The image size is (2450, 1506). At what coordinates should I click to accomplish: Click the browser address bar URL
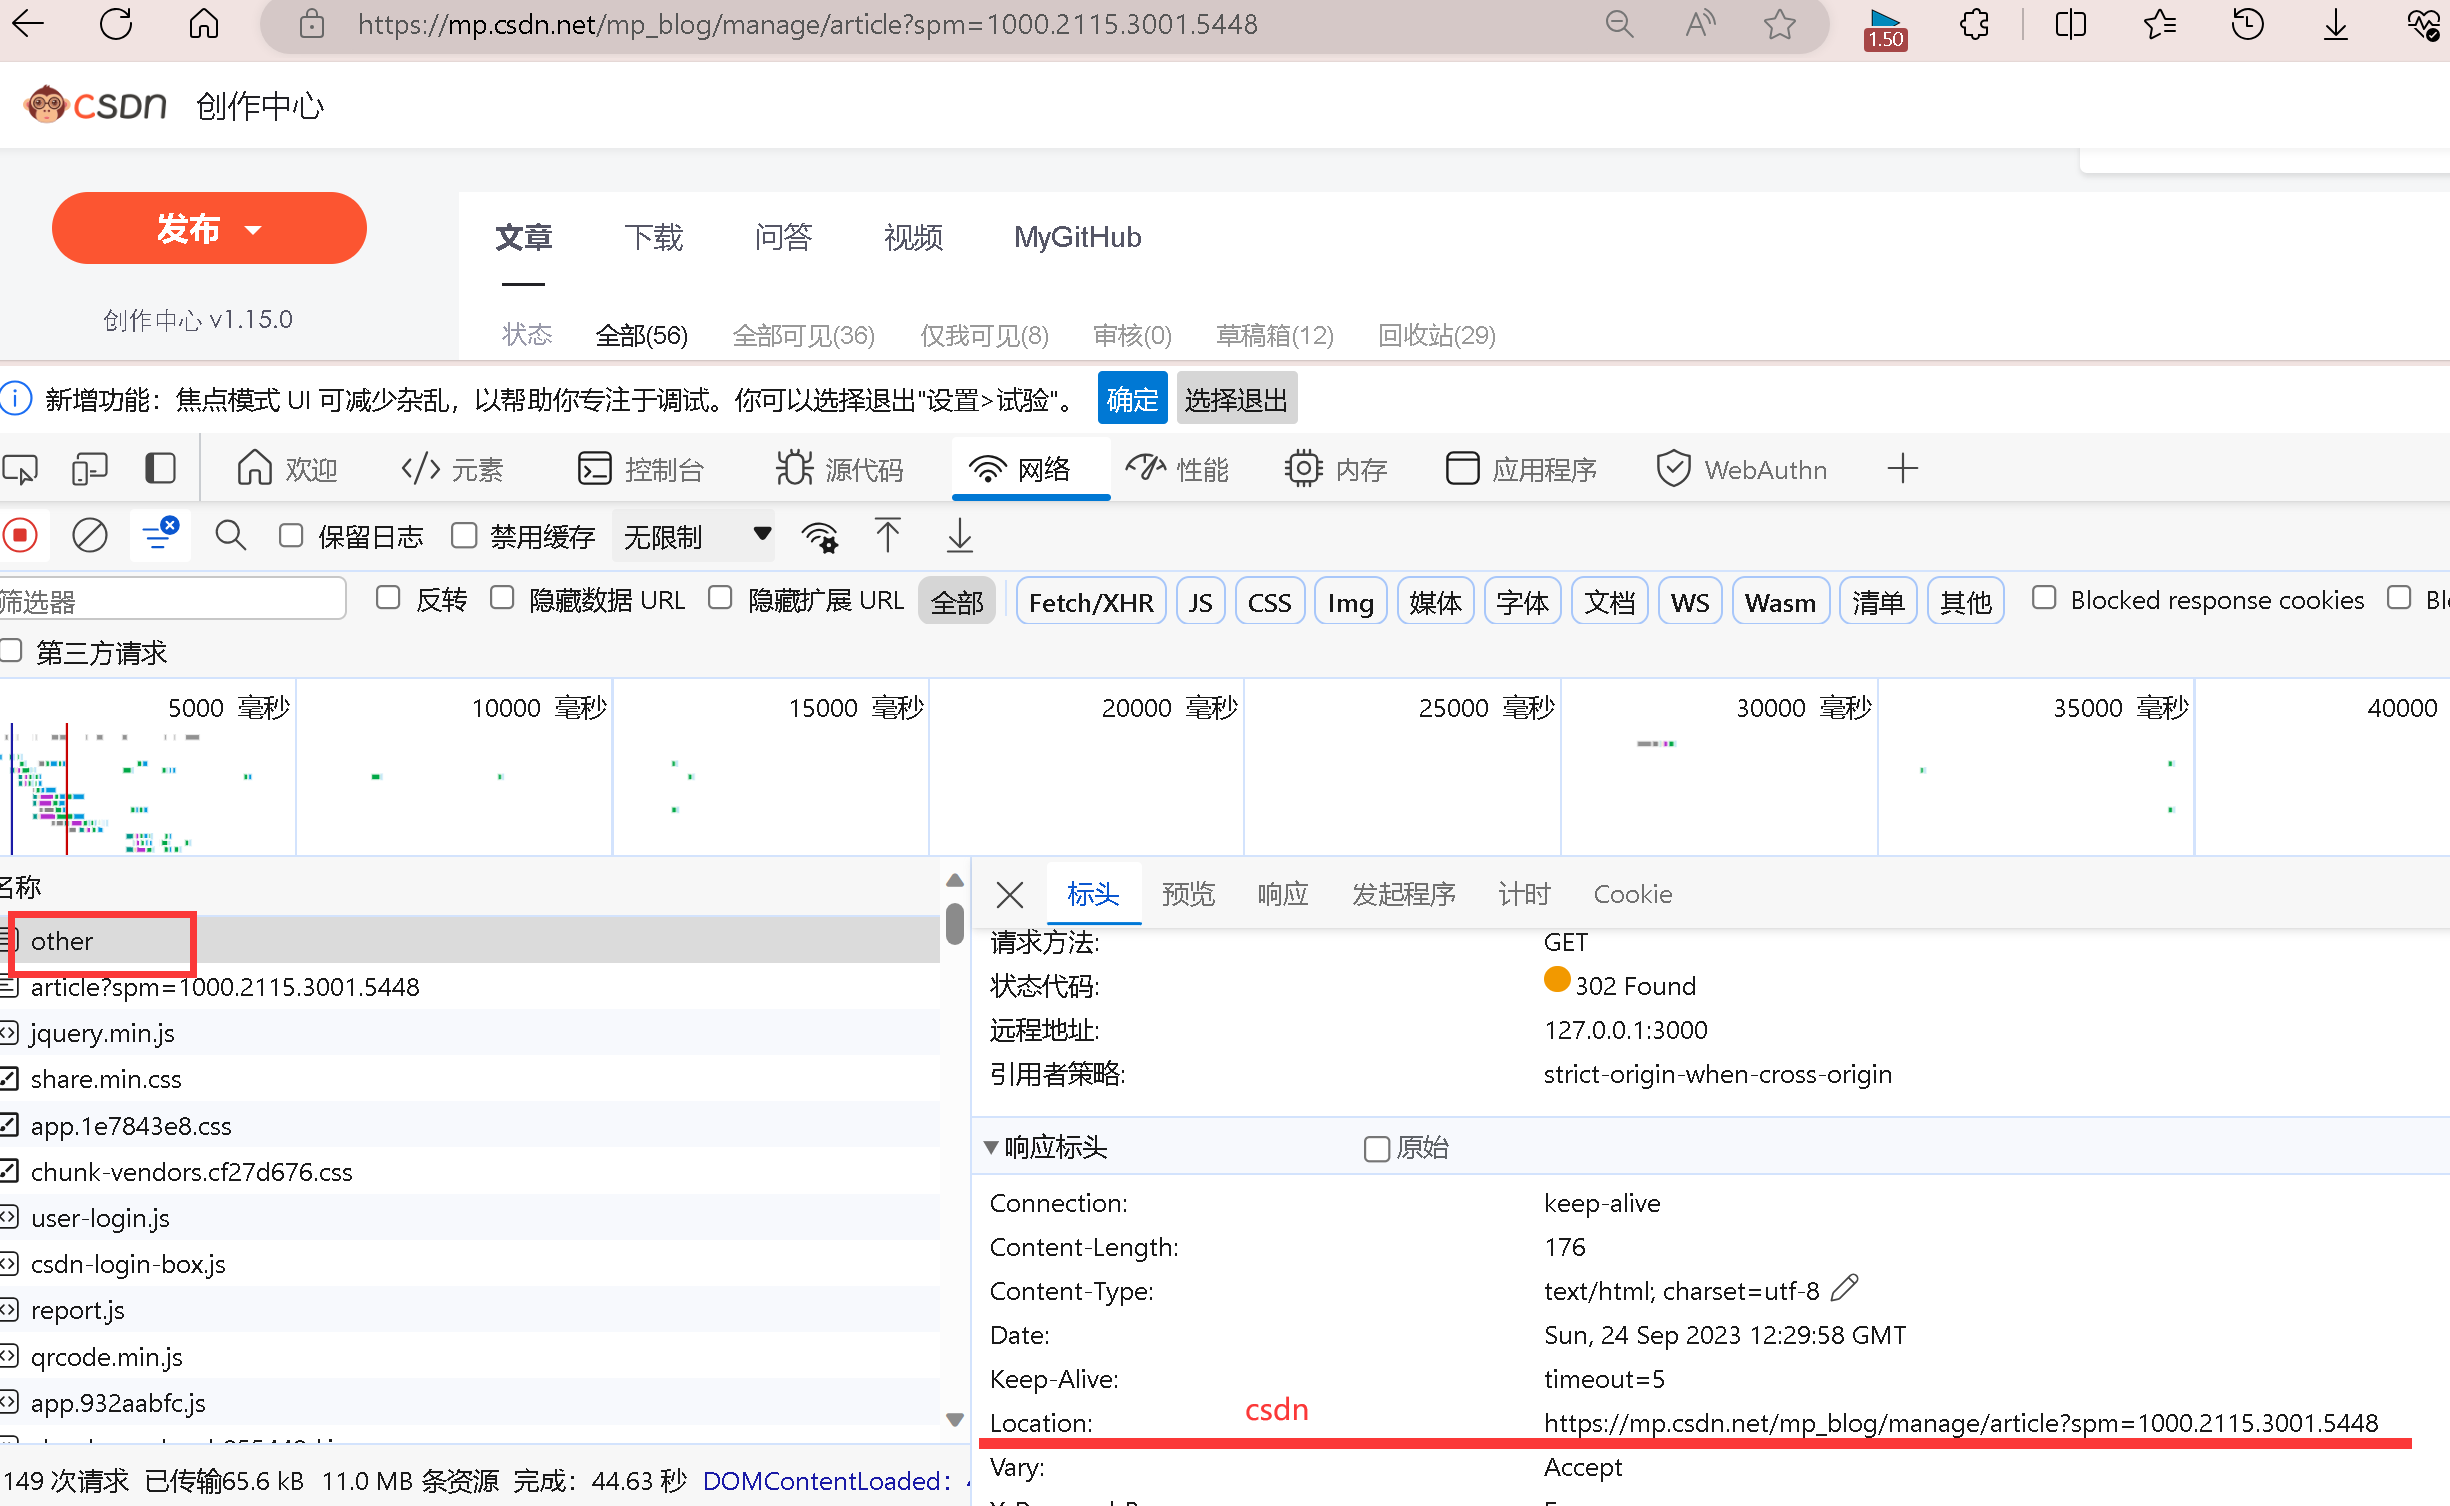(x=807, y=24)
